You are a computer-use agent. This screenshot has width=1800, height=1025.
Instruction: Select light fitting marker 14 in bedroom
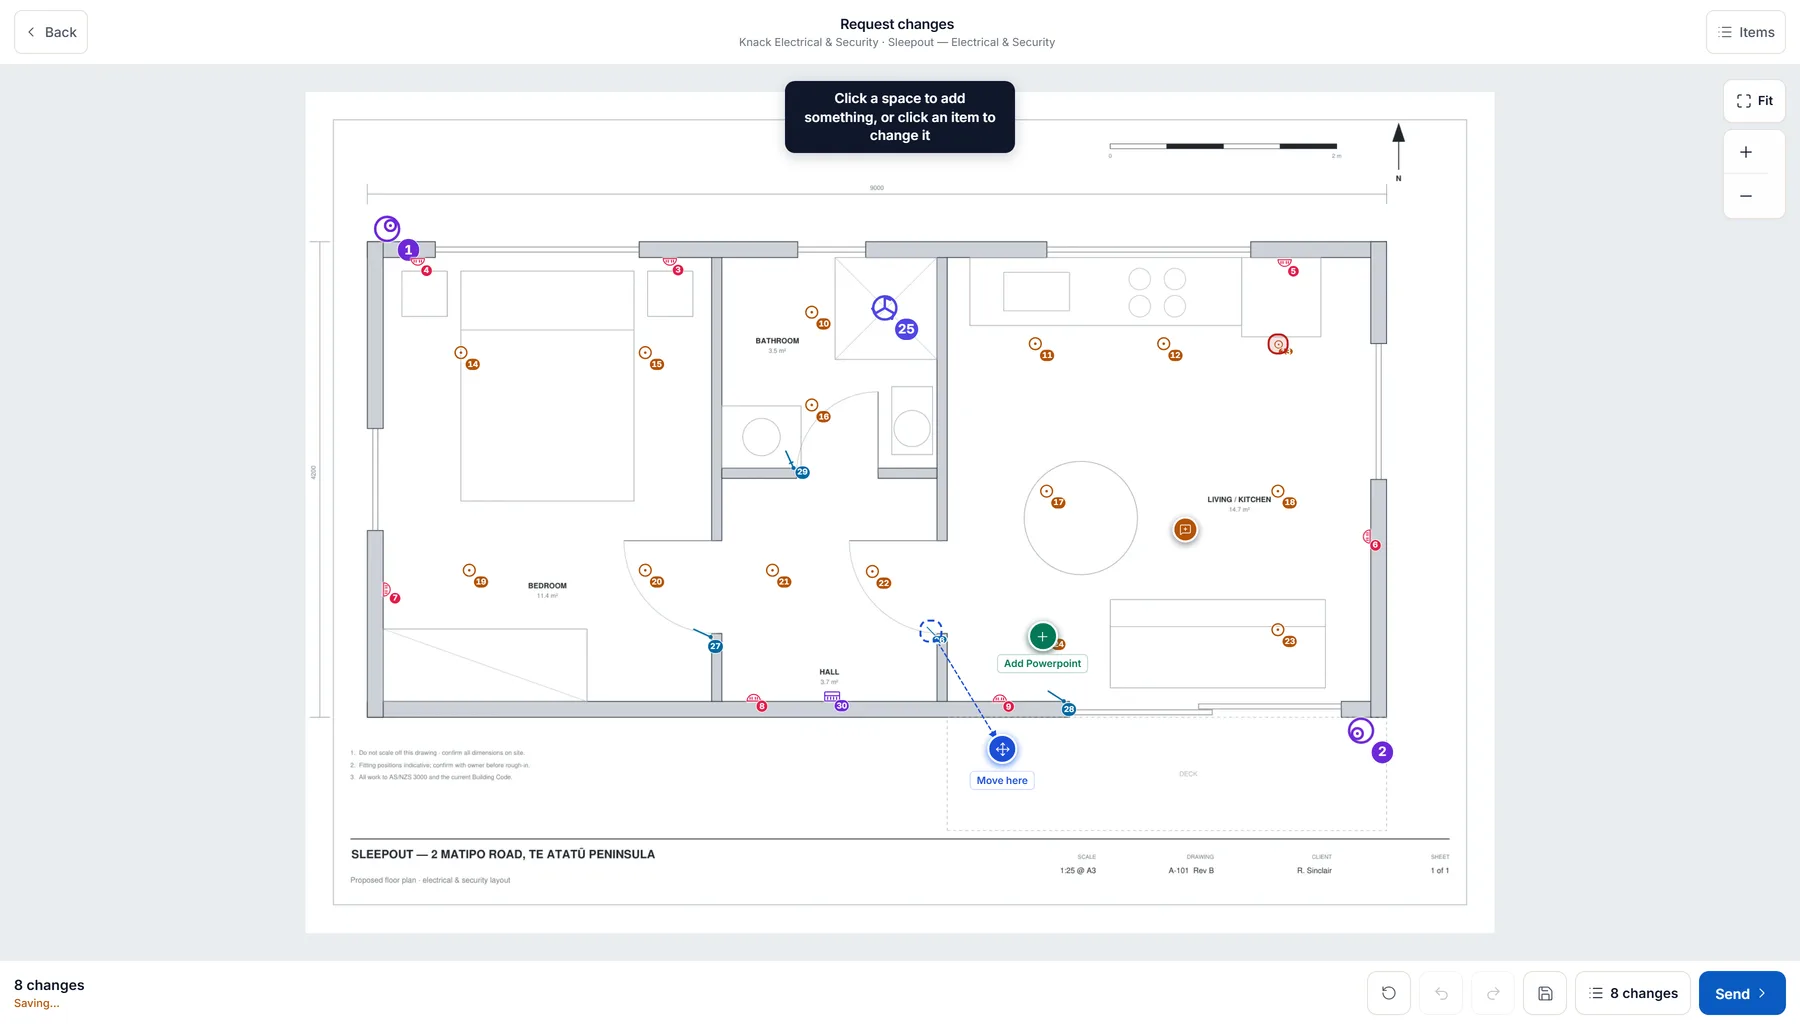pyautogui.click(x=461, y=353)
